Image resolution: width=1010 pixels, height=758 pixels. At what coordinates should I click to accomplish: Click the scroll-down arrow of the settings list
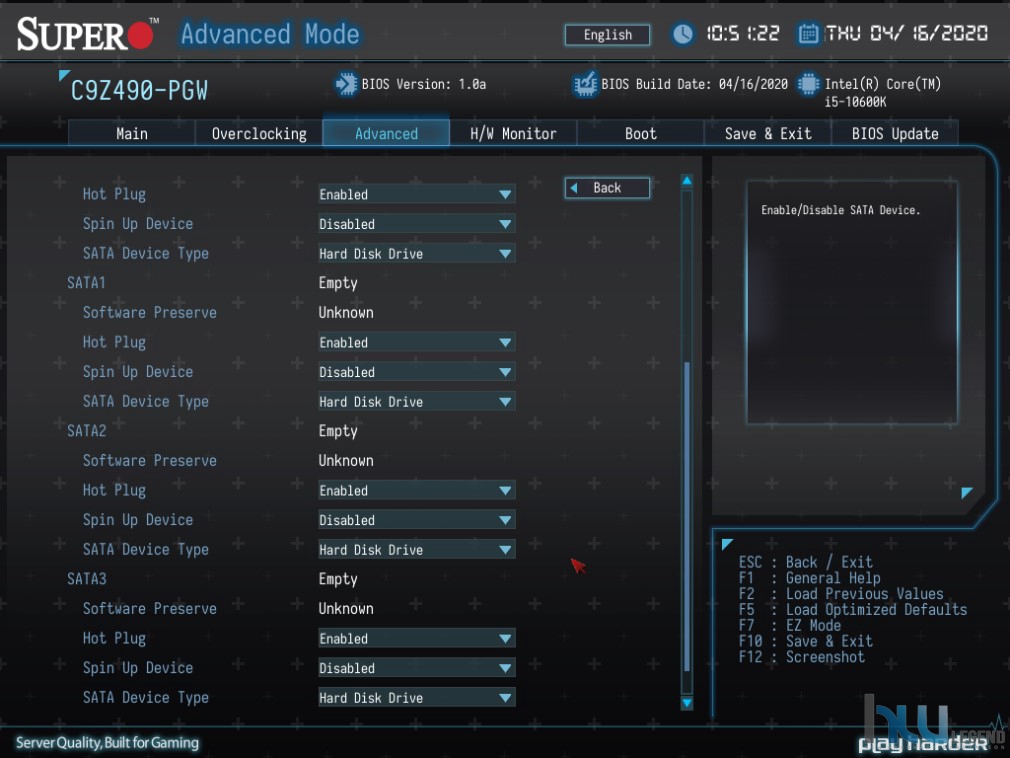(x=687, y=703)
